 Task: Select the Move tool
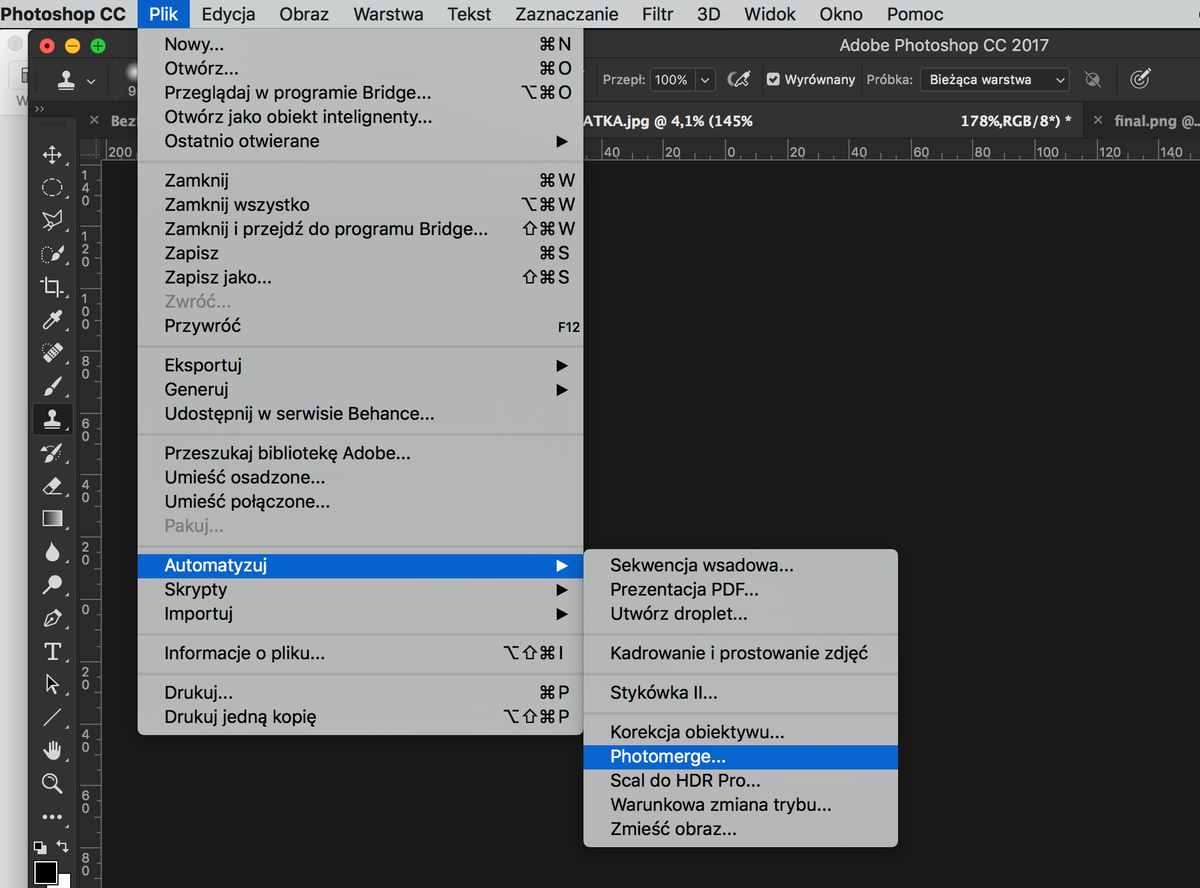point(52,155)
